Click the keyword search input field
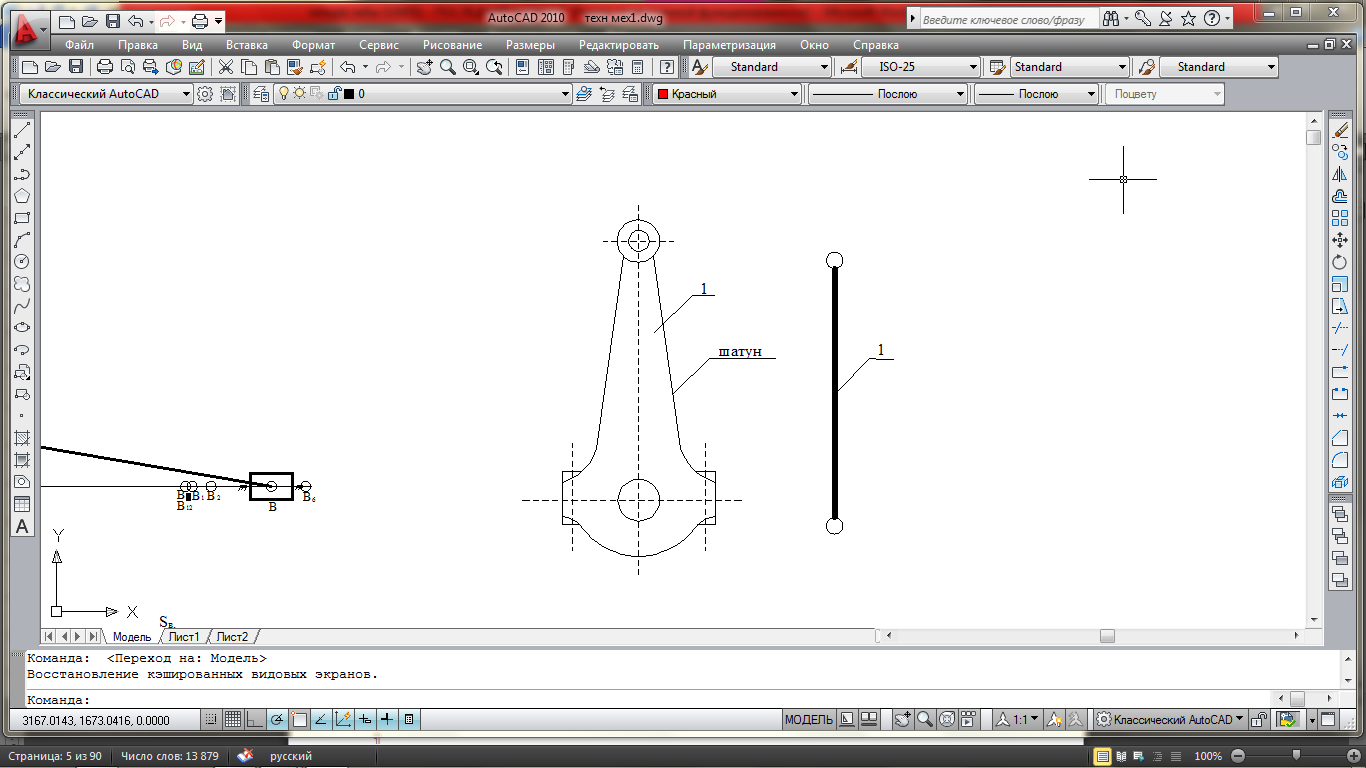1366x768 pixels. 1005,19
